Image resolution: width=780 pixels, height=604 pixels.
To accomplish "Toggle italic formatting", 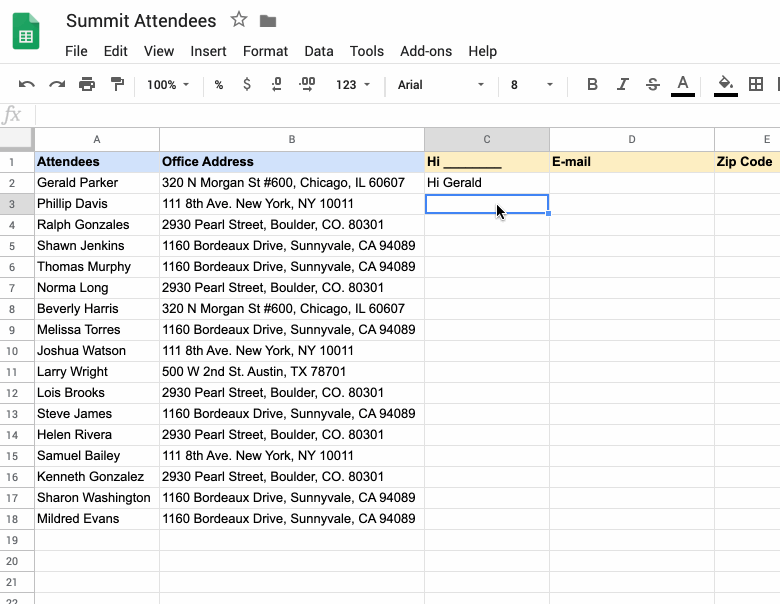I will click(x=622, y=85).
